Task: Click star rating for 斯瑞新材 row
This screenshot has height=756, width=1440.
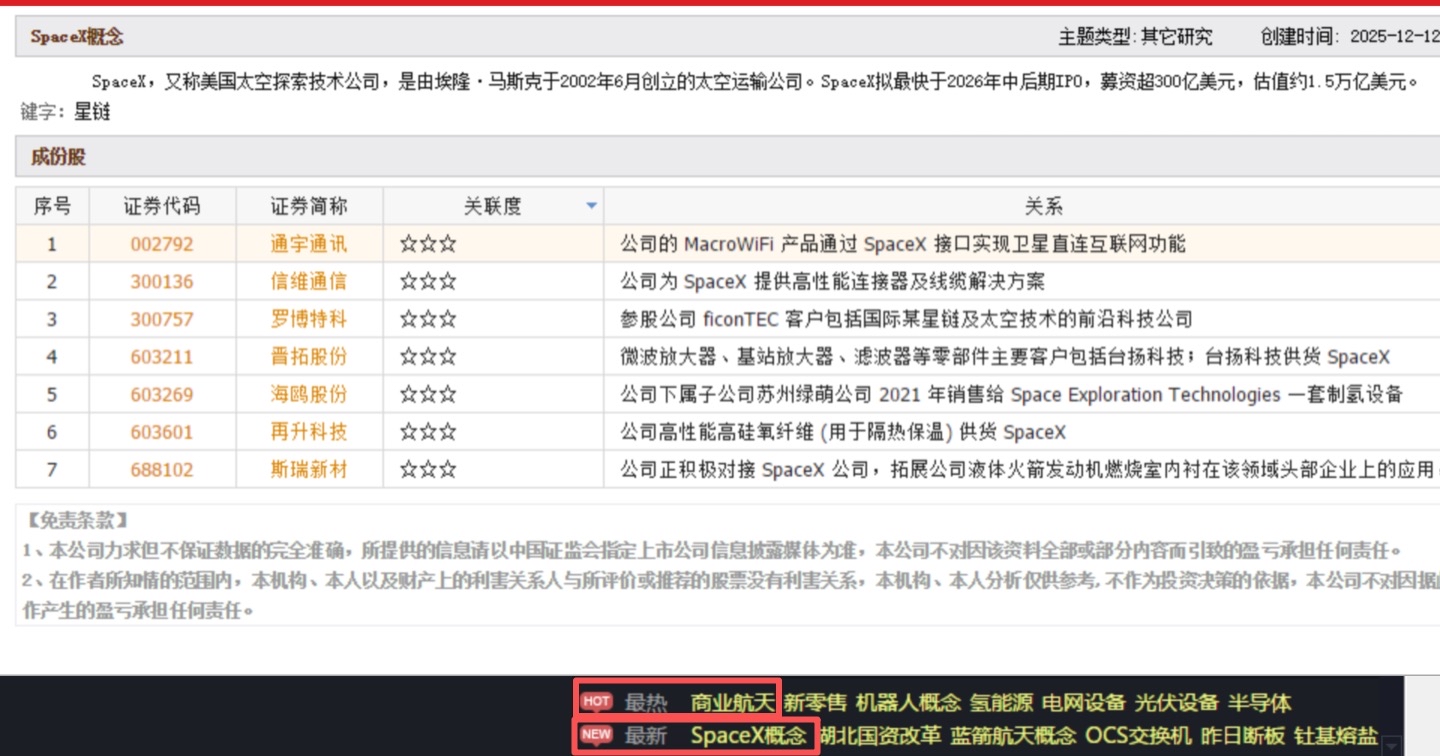Action: (428, 470)
